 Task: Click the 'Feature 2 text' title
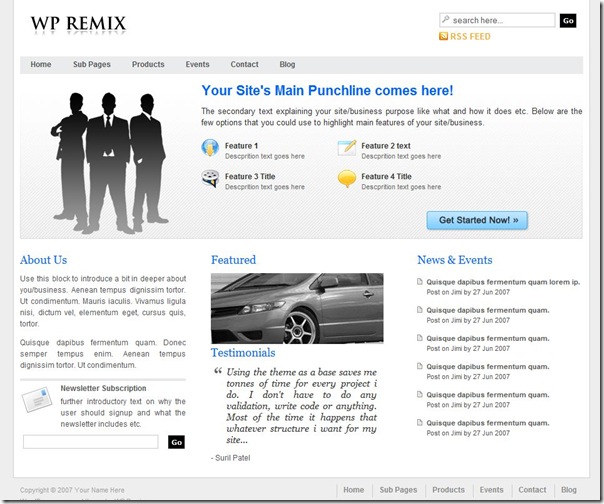(386, 146)
